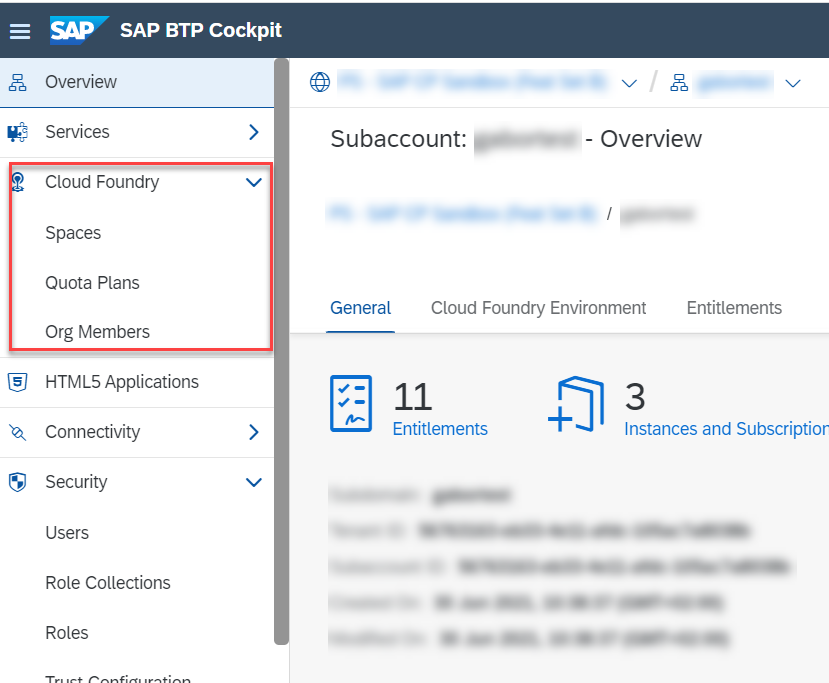The height and width of the screenshot is (683, 829).
Task: Expand the Services menu chevron
Action: coord(254,132)
